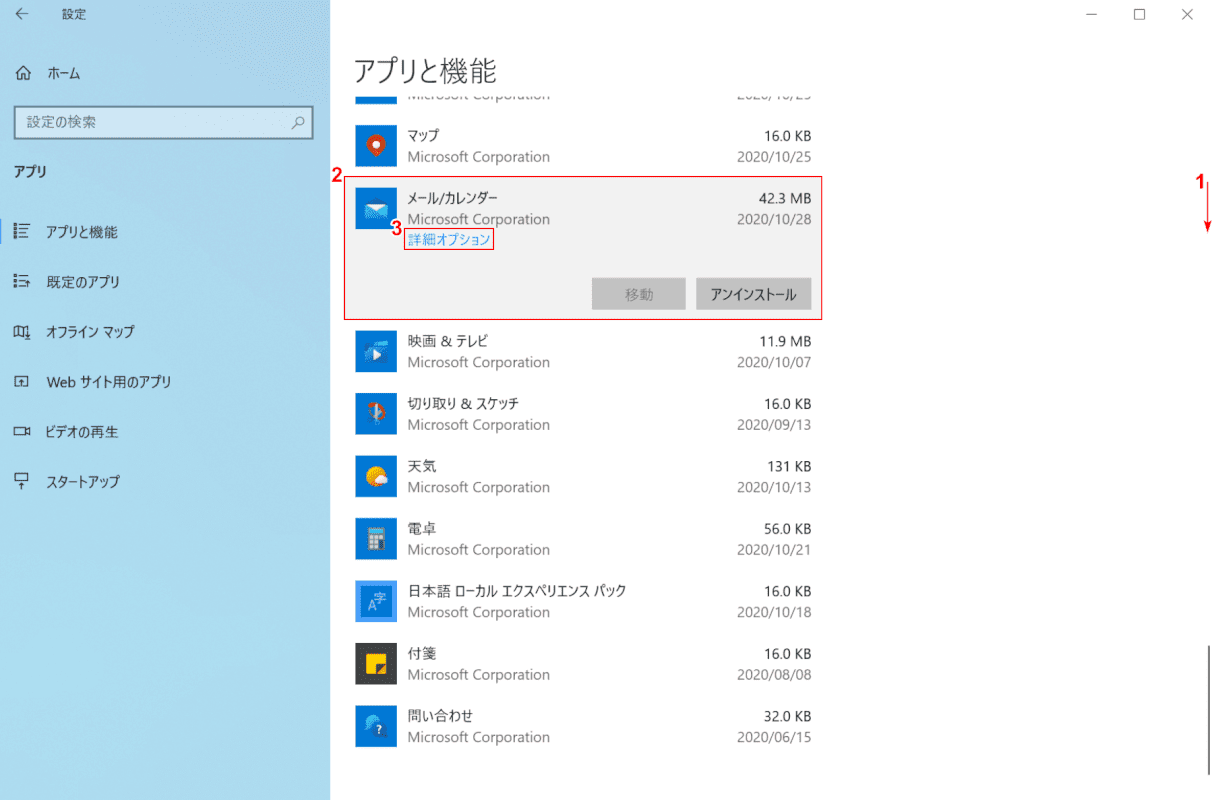This screenshot has height=800, width=1212.
Task: Click the アンインストール button
Action: click(x=753, y=294)
